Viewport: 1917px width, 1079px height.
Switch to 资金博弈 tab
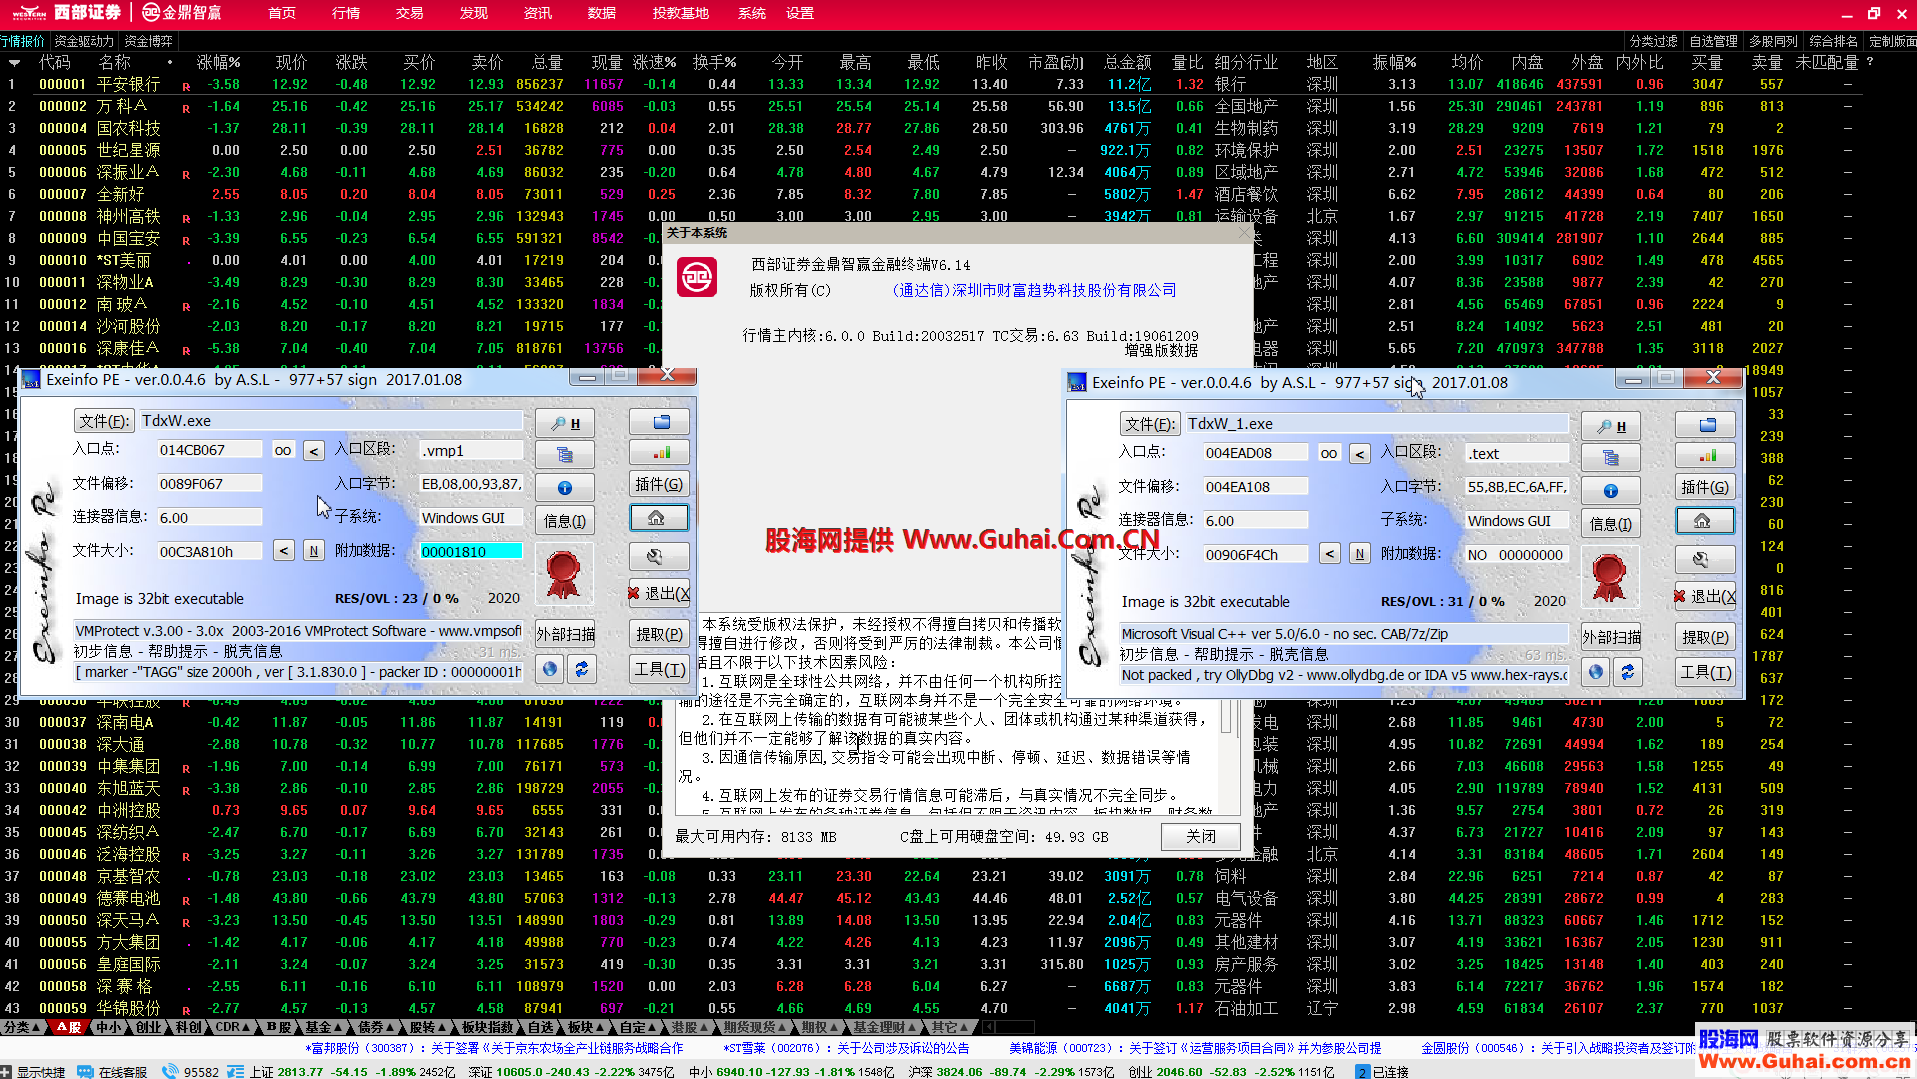[148, 41]
